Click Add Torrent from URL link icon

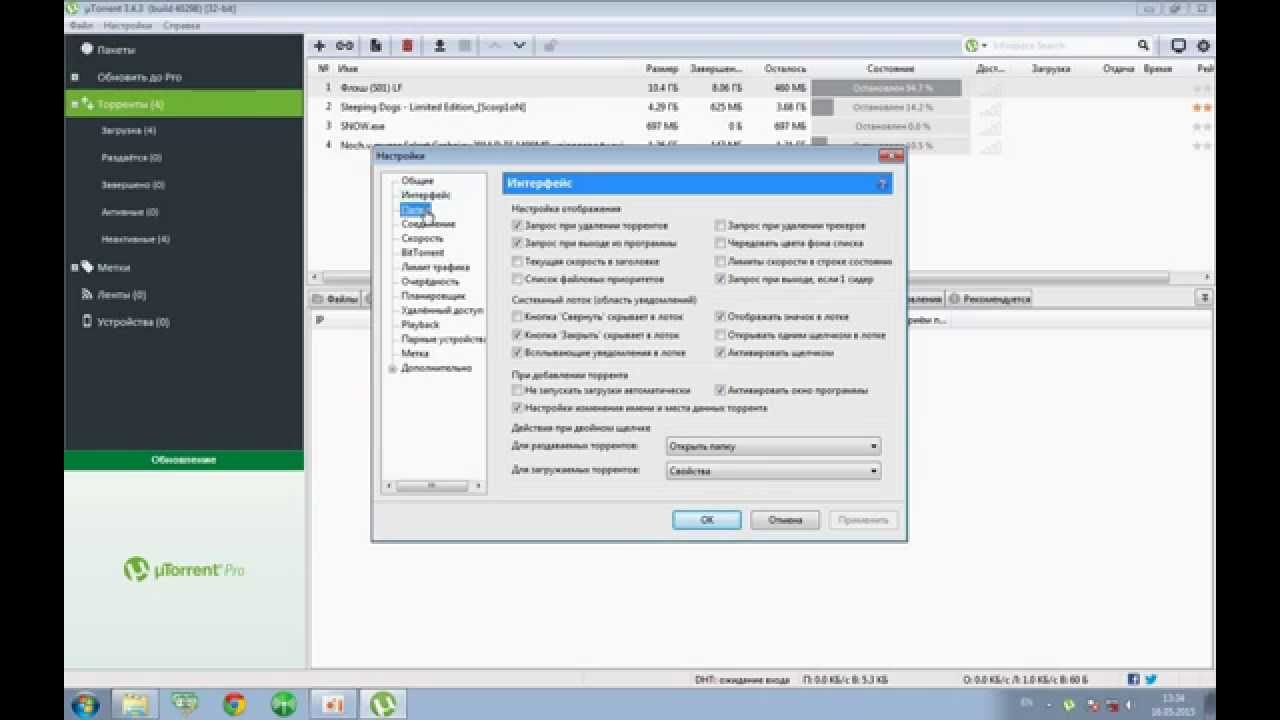coord(344,46)
